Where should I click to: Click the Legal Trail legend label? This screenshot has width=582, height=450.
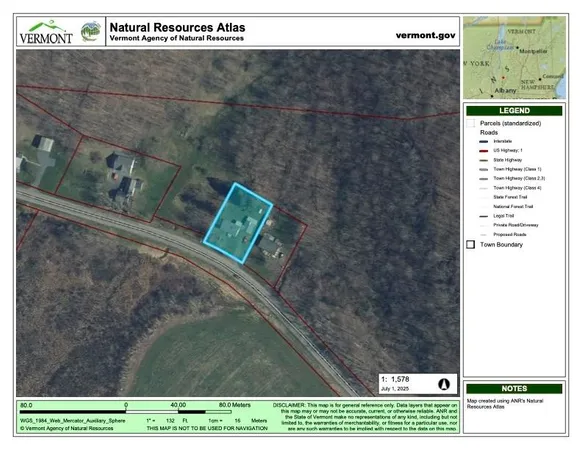503,216
